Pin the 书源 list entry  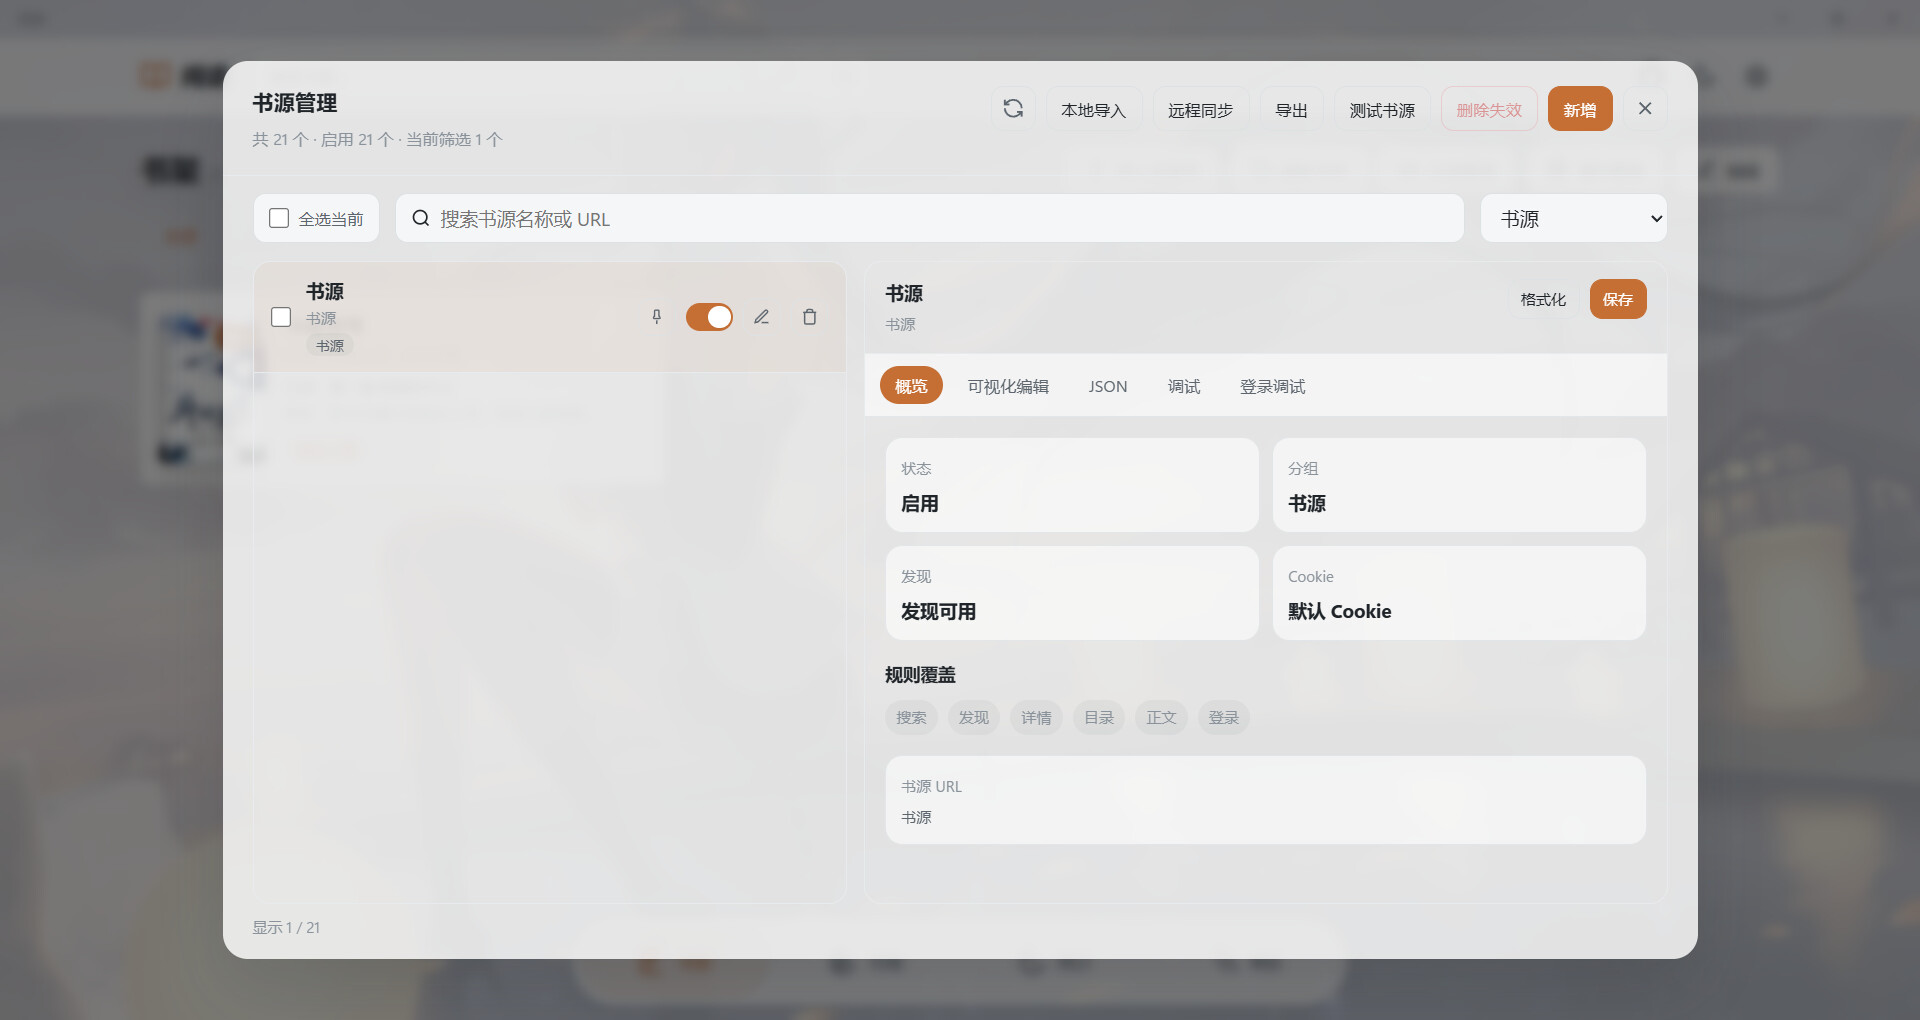click(x=657, y=317)
